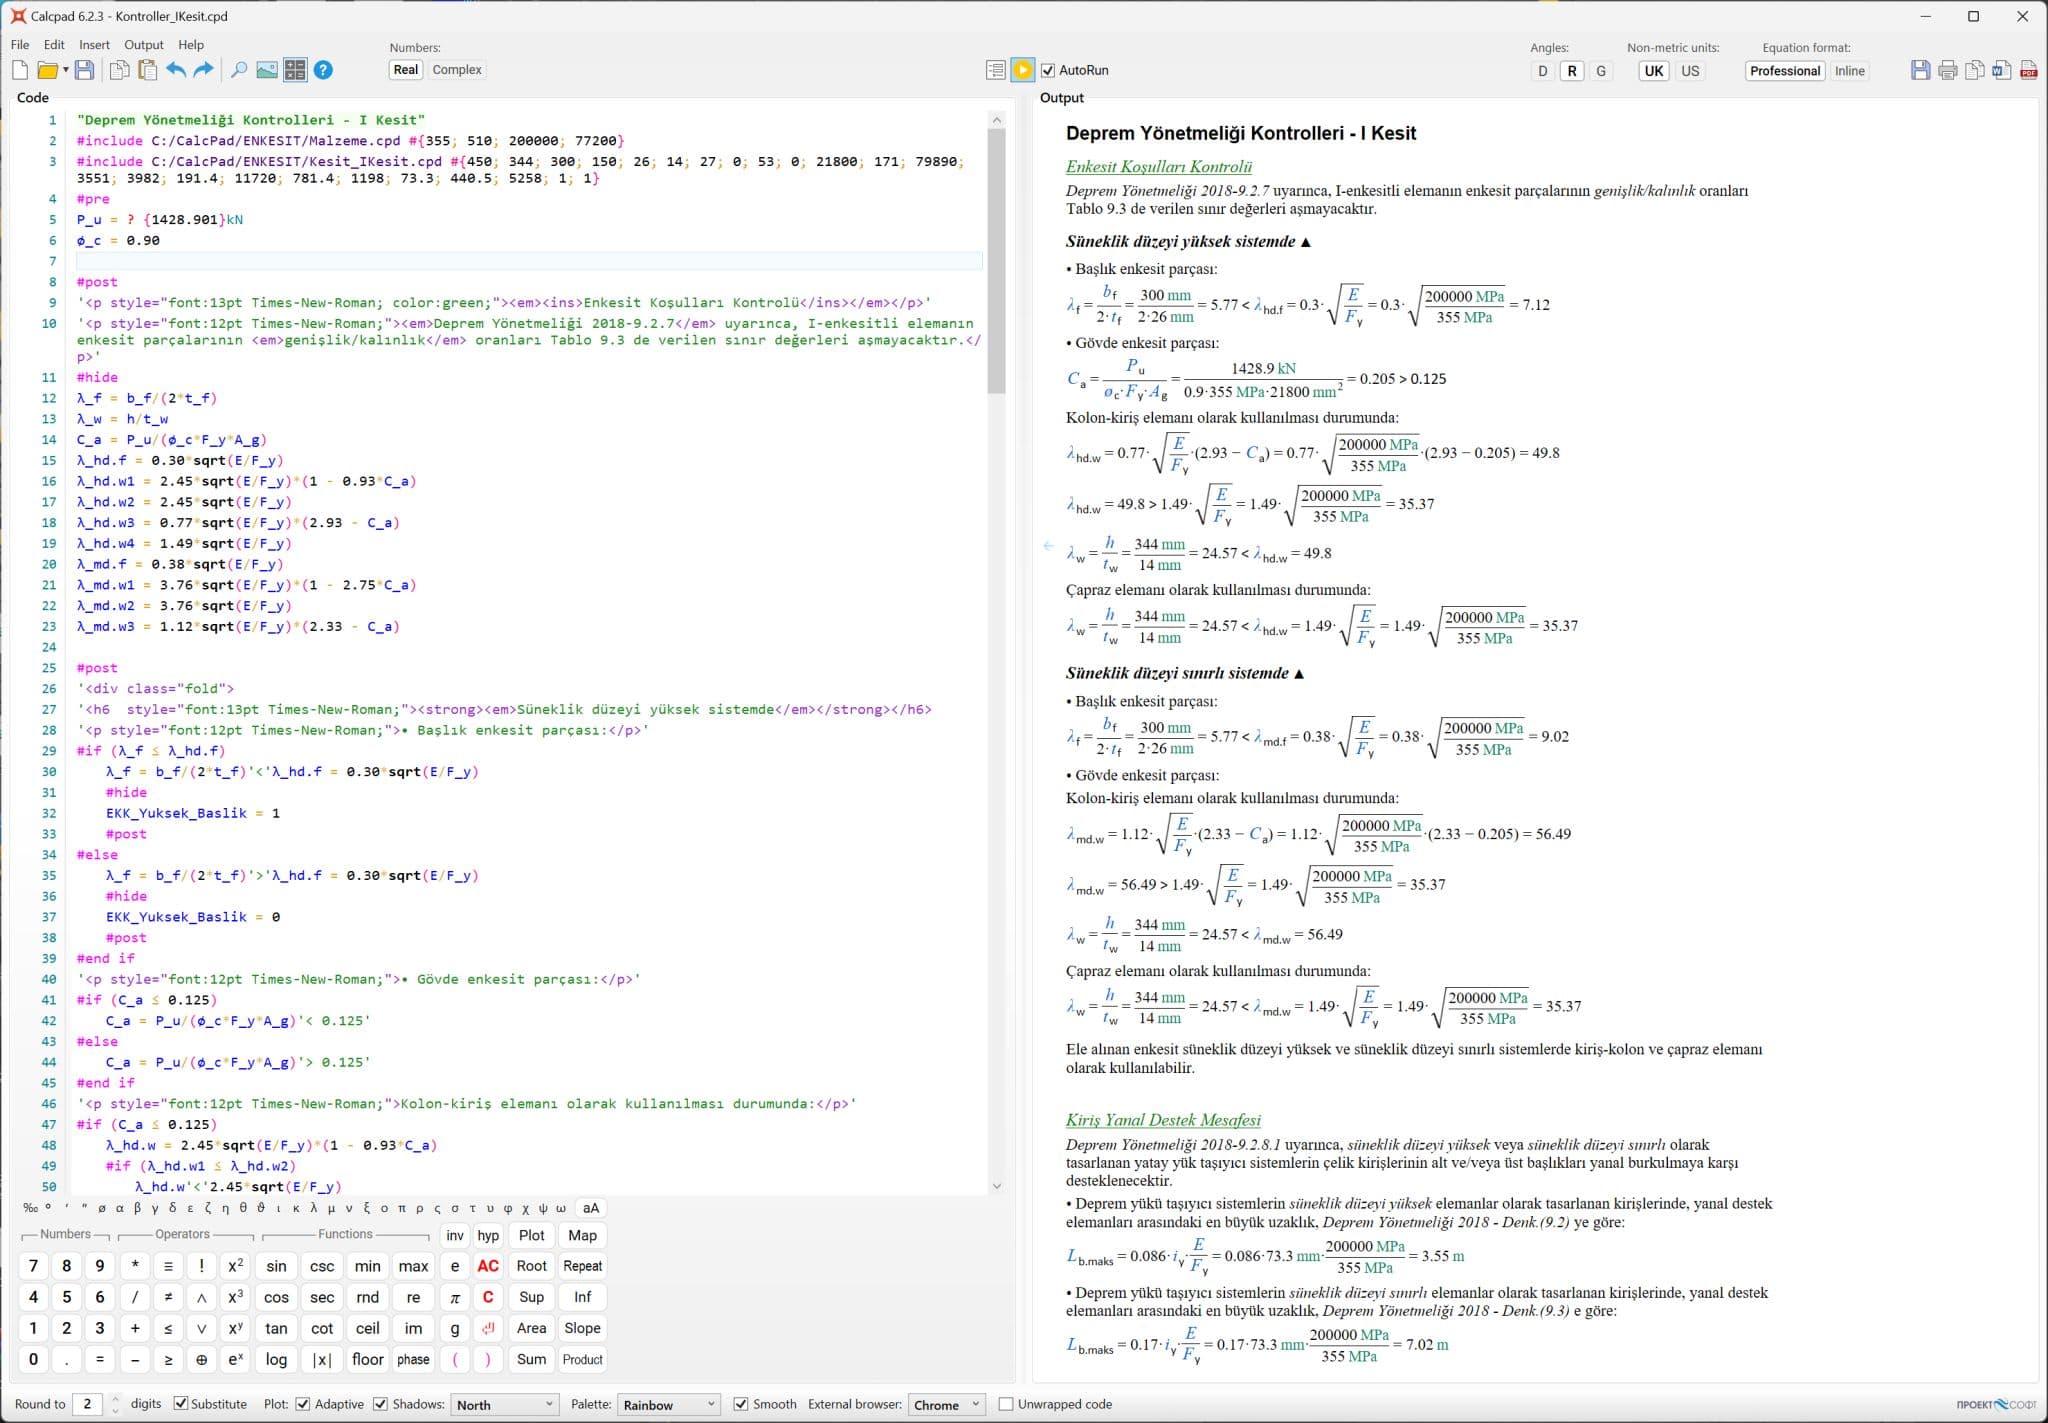Open the Insert menu
Screen dimensions: 2048x1423
pyautogui.click(x=94, y=45)
